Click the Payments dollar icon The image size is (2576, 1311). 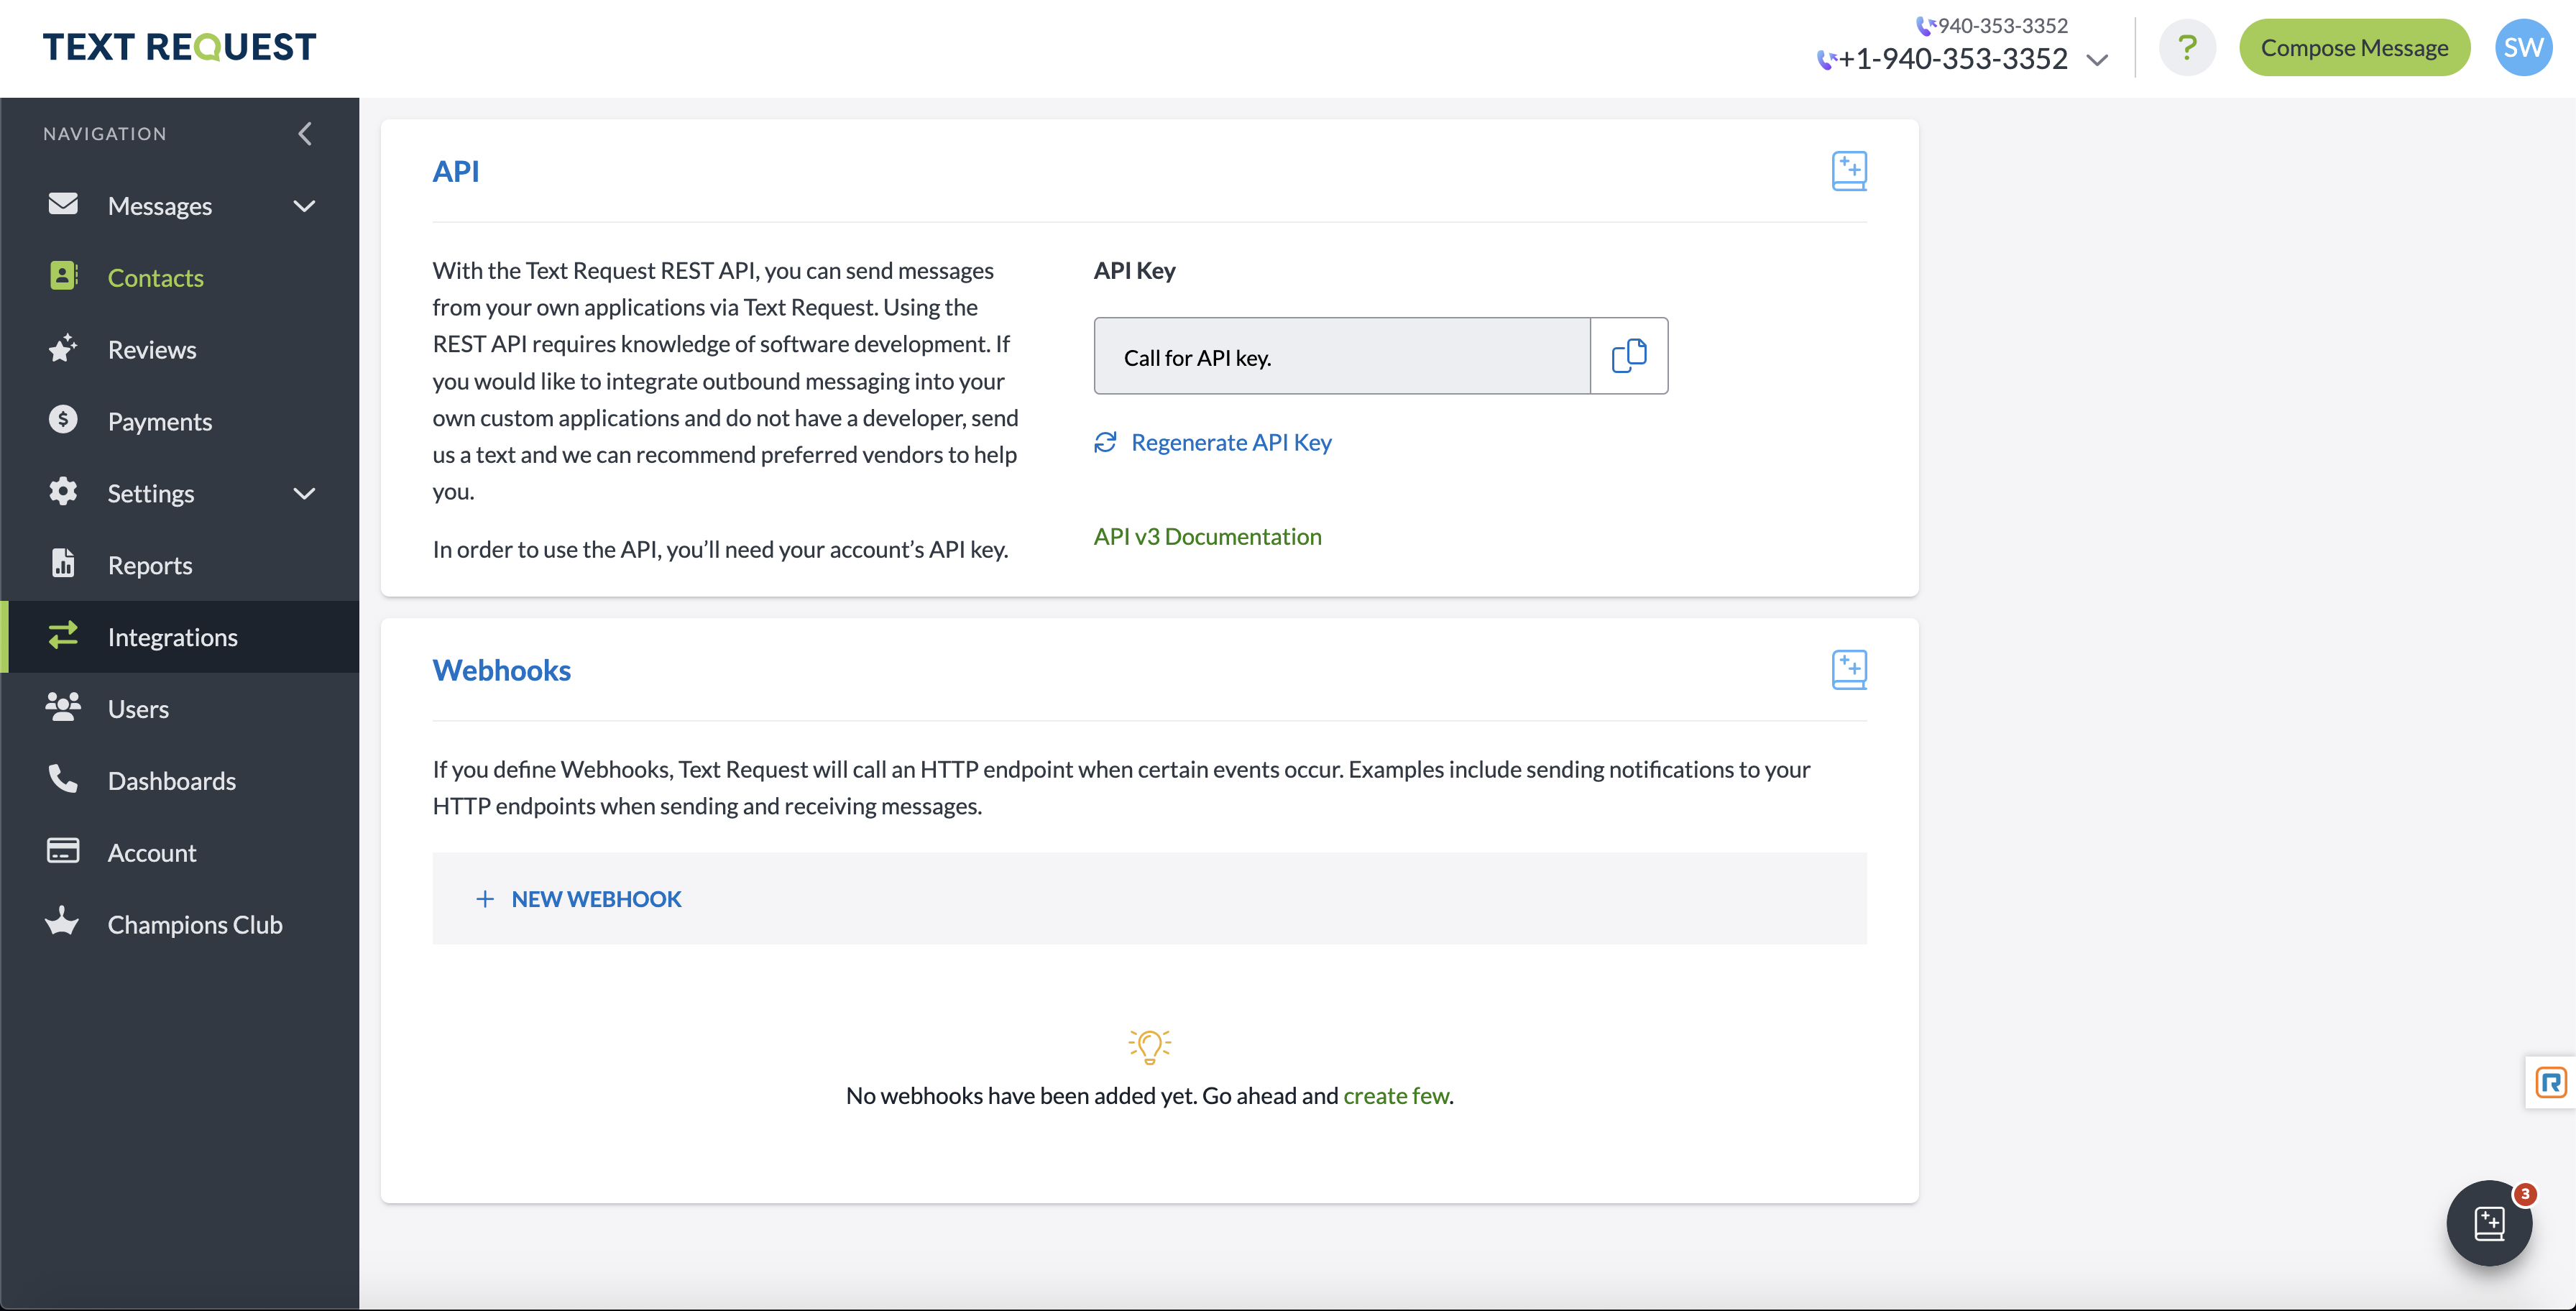[x=63, y=420]
